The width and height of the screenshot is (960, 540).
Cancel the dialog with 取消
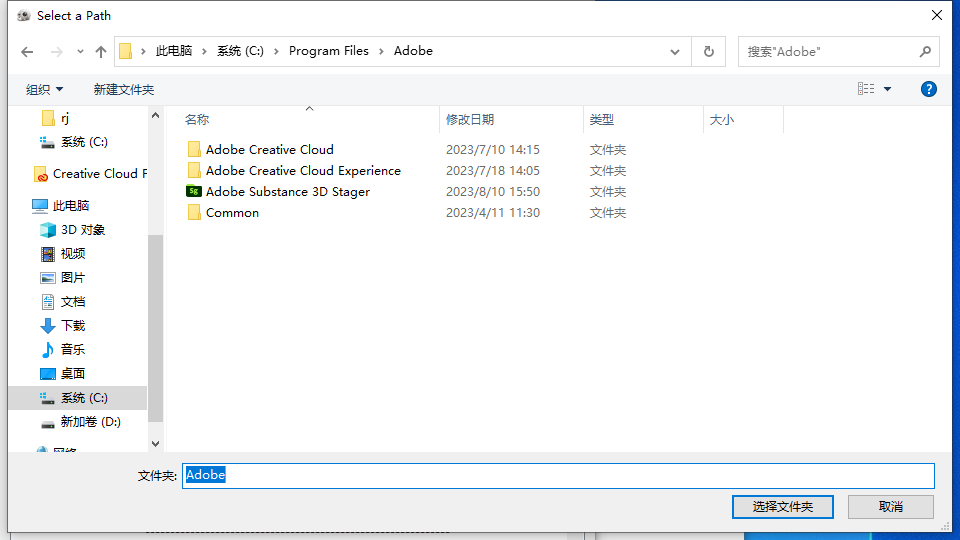click(x=891, y=507)
